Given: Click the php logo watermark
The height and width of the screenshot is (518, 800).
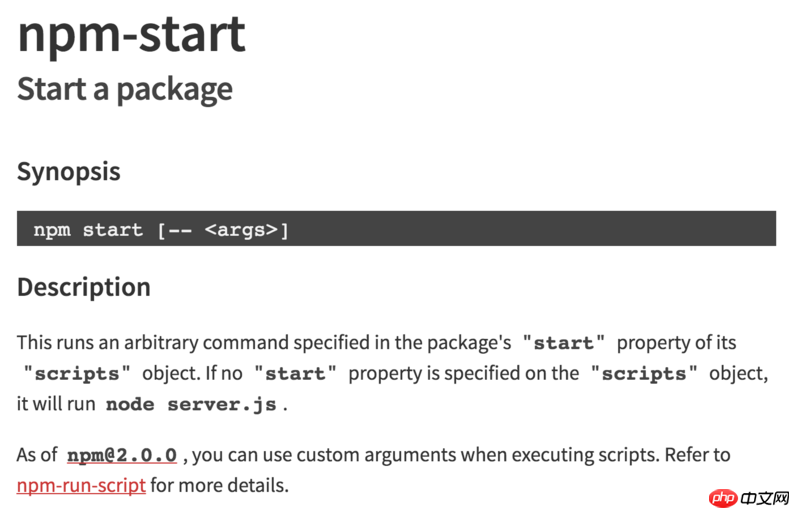Looking at the screenshot, I should [724, 497].
